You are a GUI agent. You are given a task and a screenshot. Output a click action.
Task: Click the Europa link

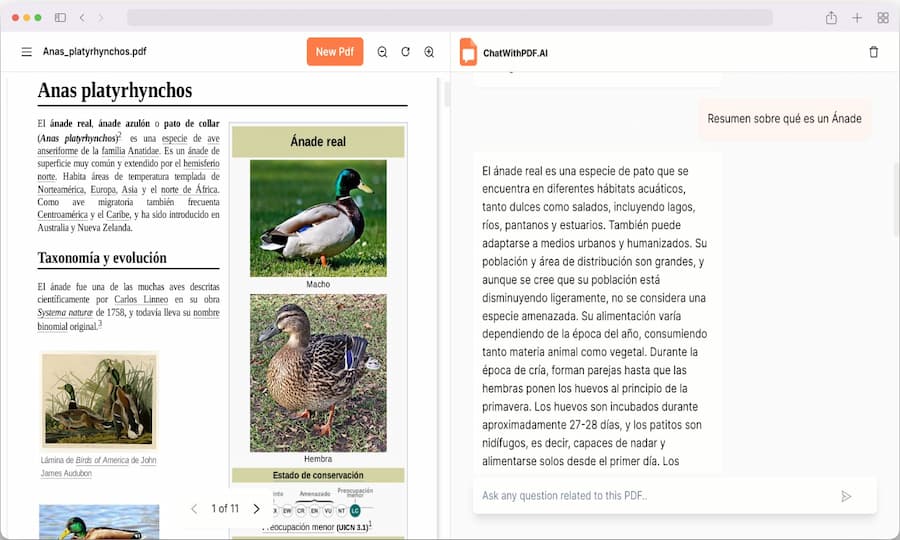[x=103, y=189]
